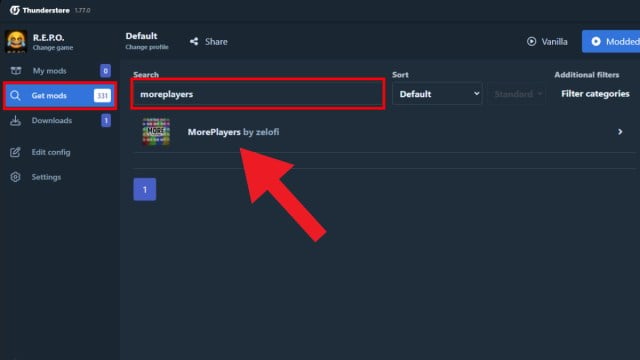Image resolution: width=640 pixels, height=360 pixels.
Task: Click the MorePlayers mod thumbnail
Action: coord(156,132)
